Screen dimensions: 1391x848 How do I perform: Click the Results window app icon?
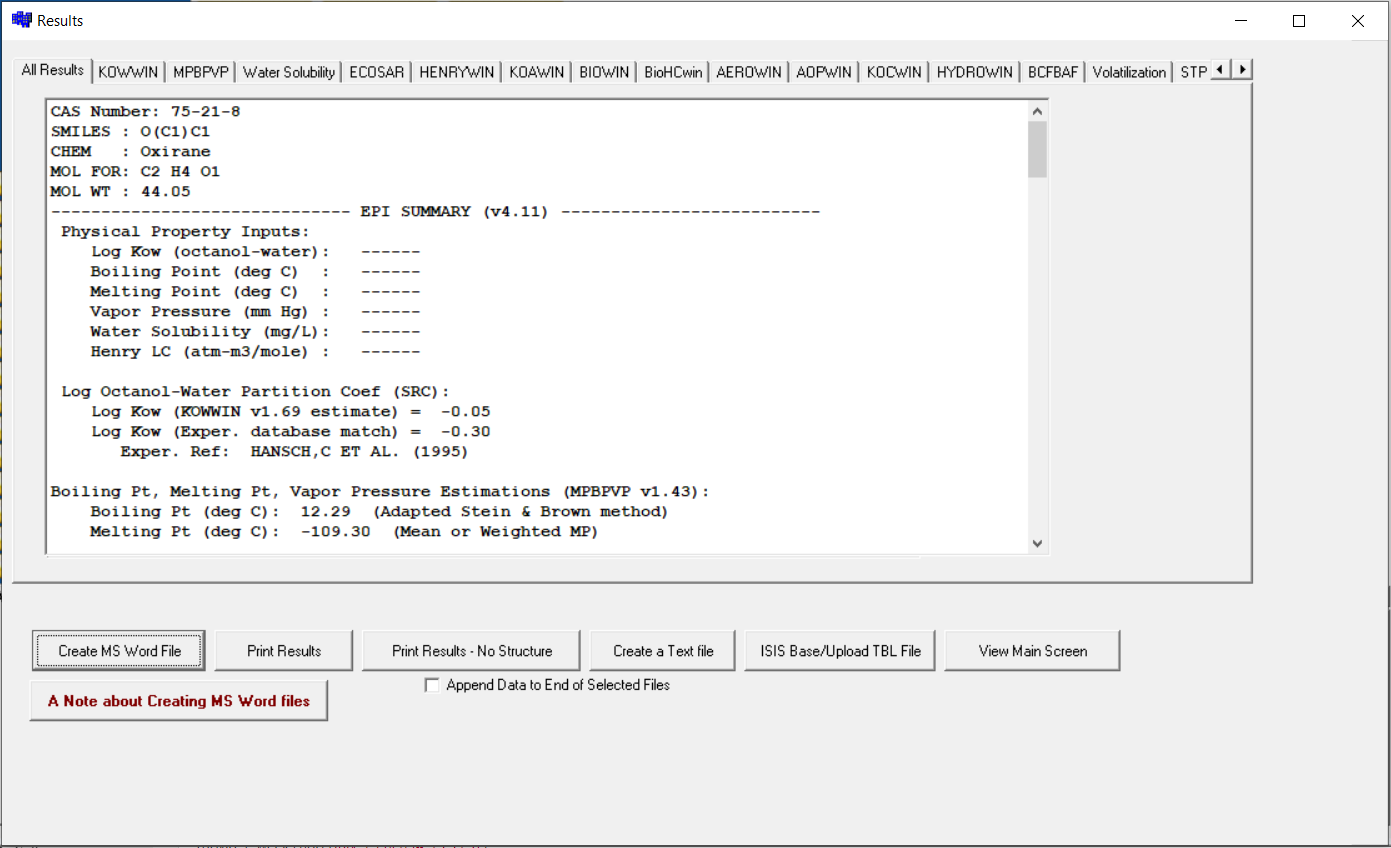pyautogui.click(x=21, y=20)
